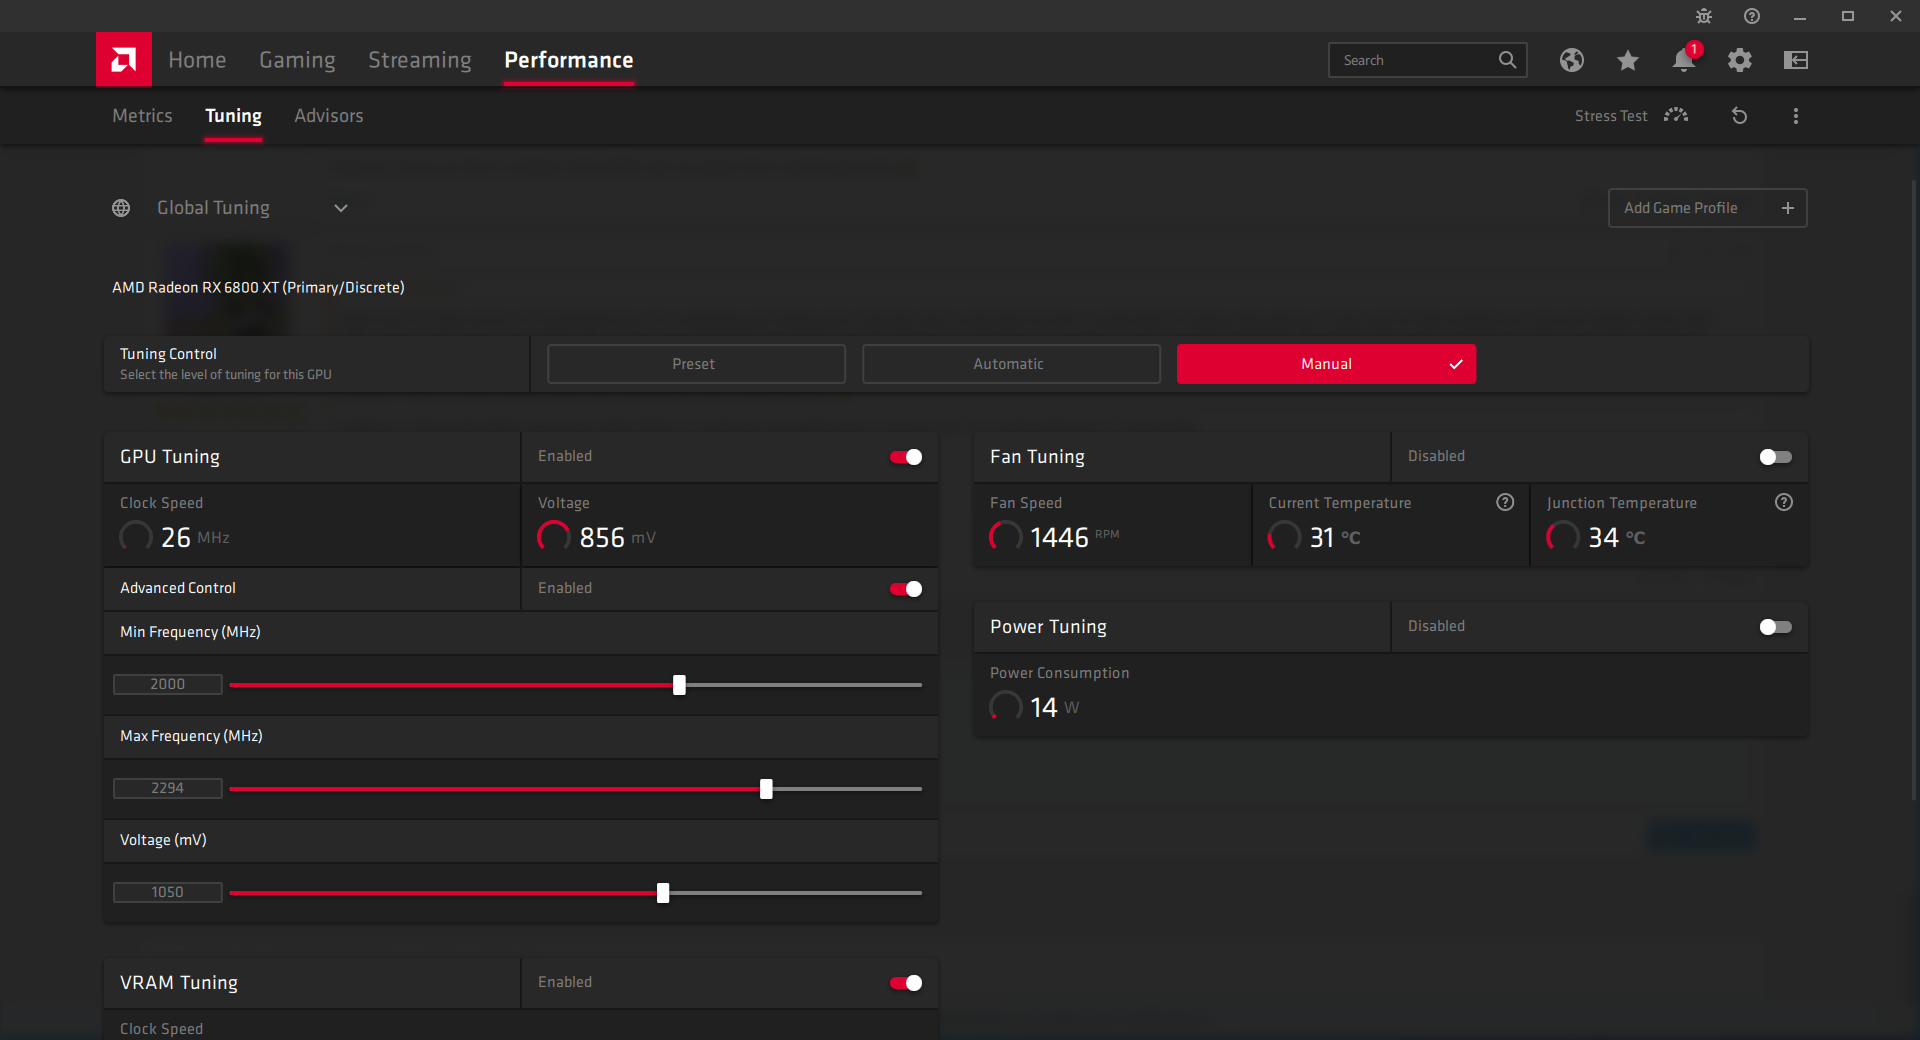Screen dimensions: 1920x1040
Task: Open Junction Temperature help icon
Action: point(1784,502)
